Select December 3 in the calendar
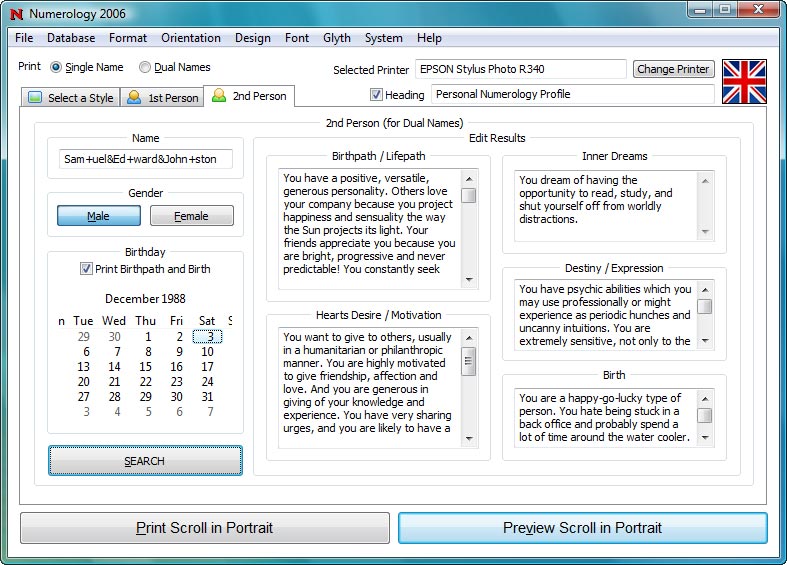This screenshot has height=565, width=787. click(207, 337)
